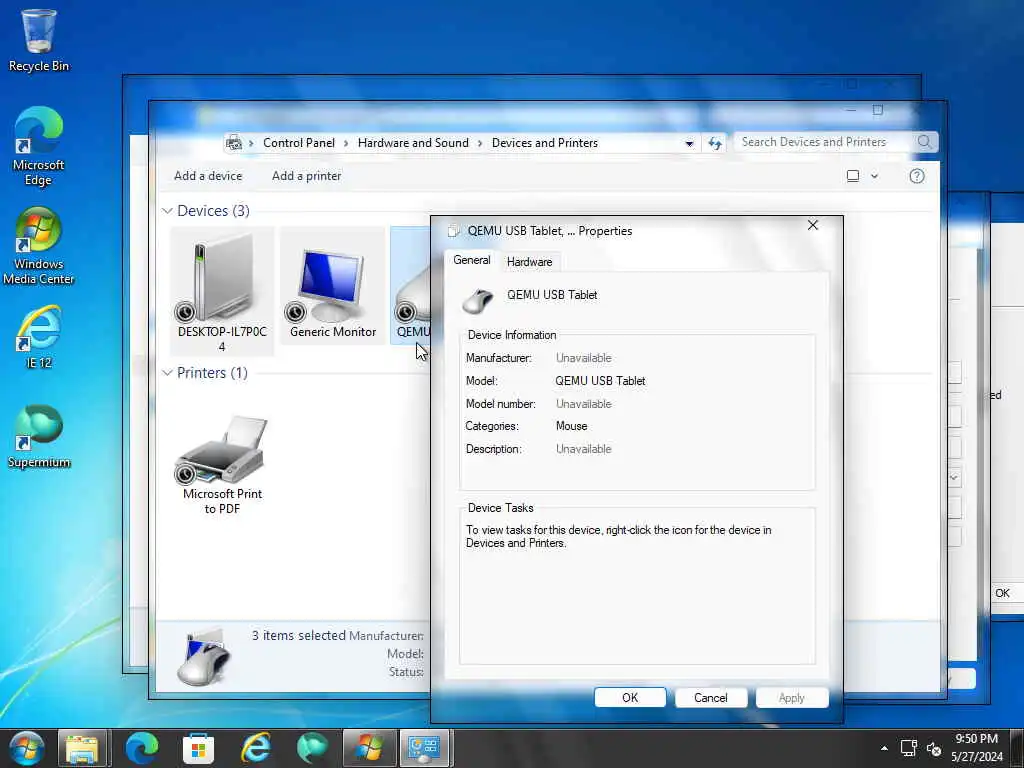Viewport: 1024px width, 768px height.
Task: Expand the arrow after Control Panel breadcrumb
Action: pyautogui.click(x=347, y=143)
